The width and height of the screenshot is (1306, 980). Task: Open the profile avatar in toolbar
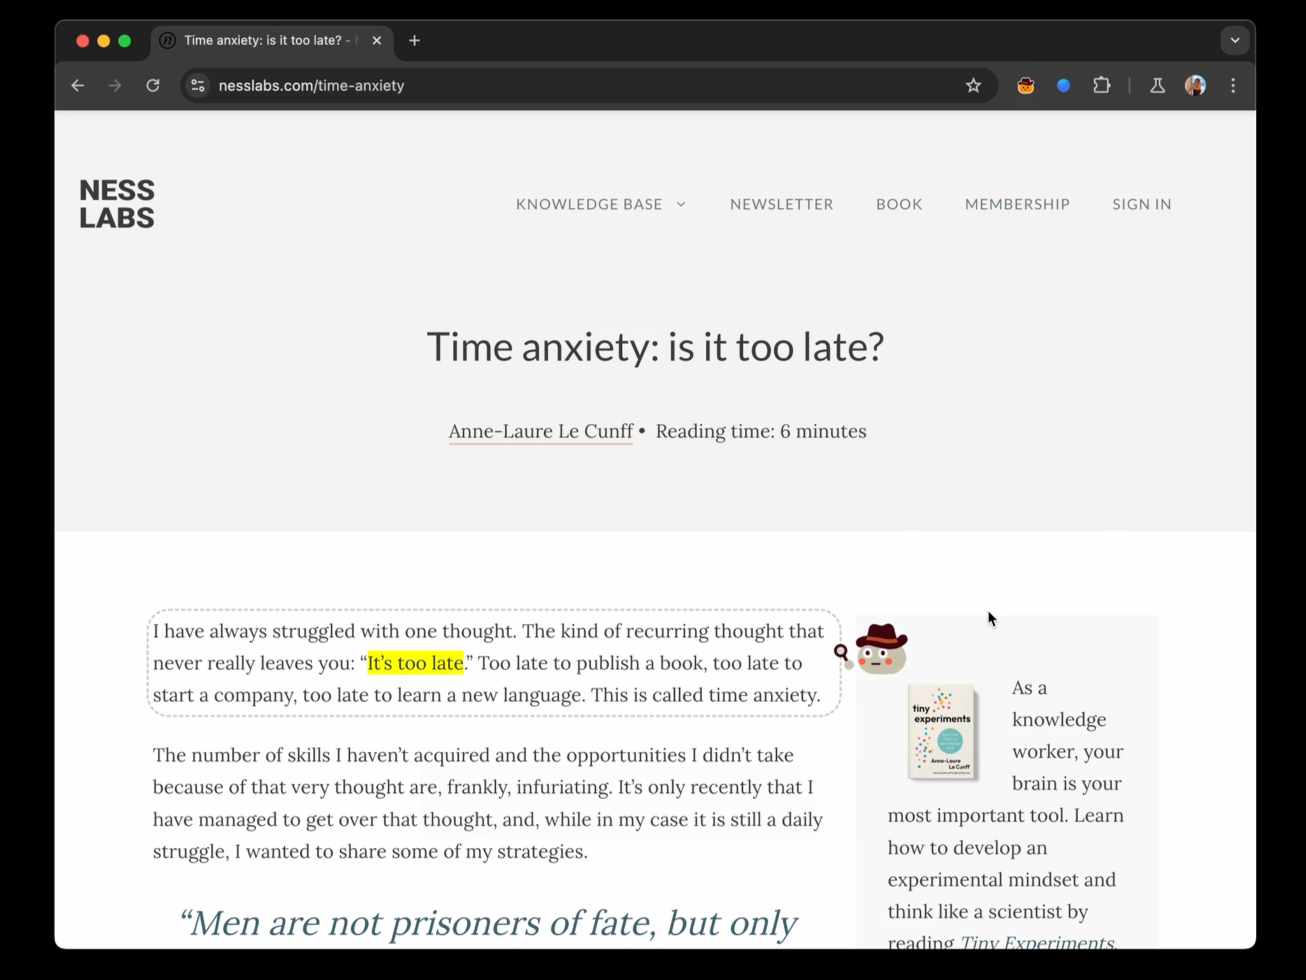pos(1195,86)
